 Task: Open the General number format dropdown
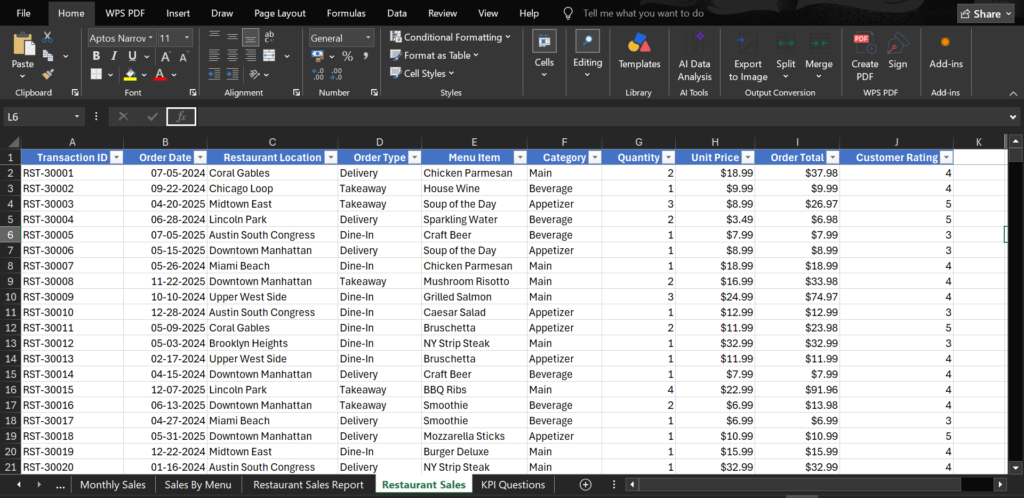[x=368, y=38]
